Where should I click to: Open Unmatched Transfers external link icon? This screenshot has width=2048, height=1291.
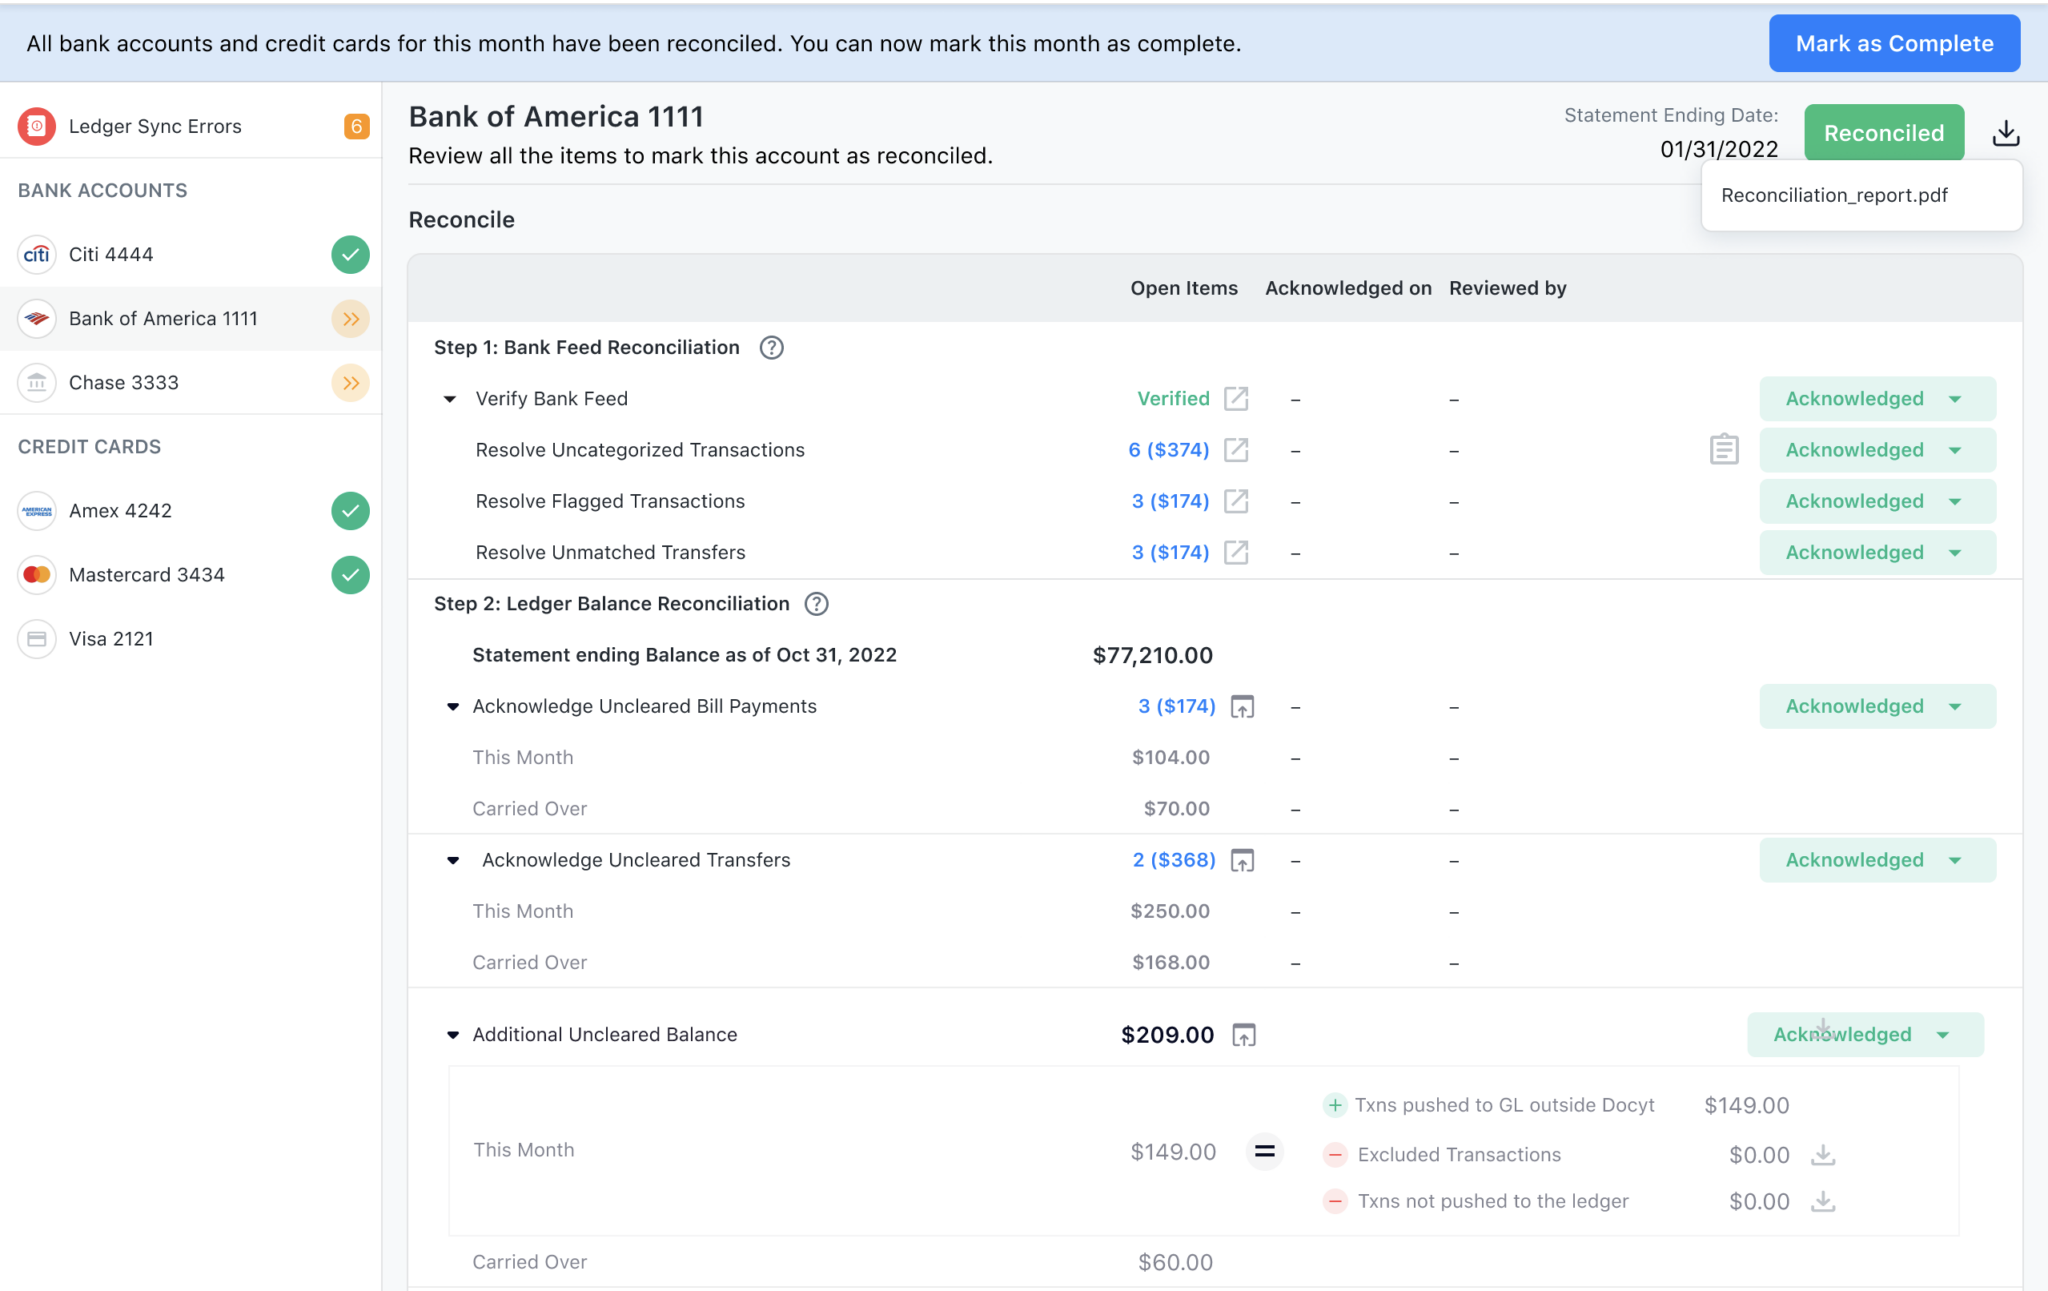1236,552
